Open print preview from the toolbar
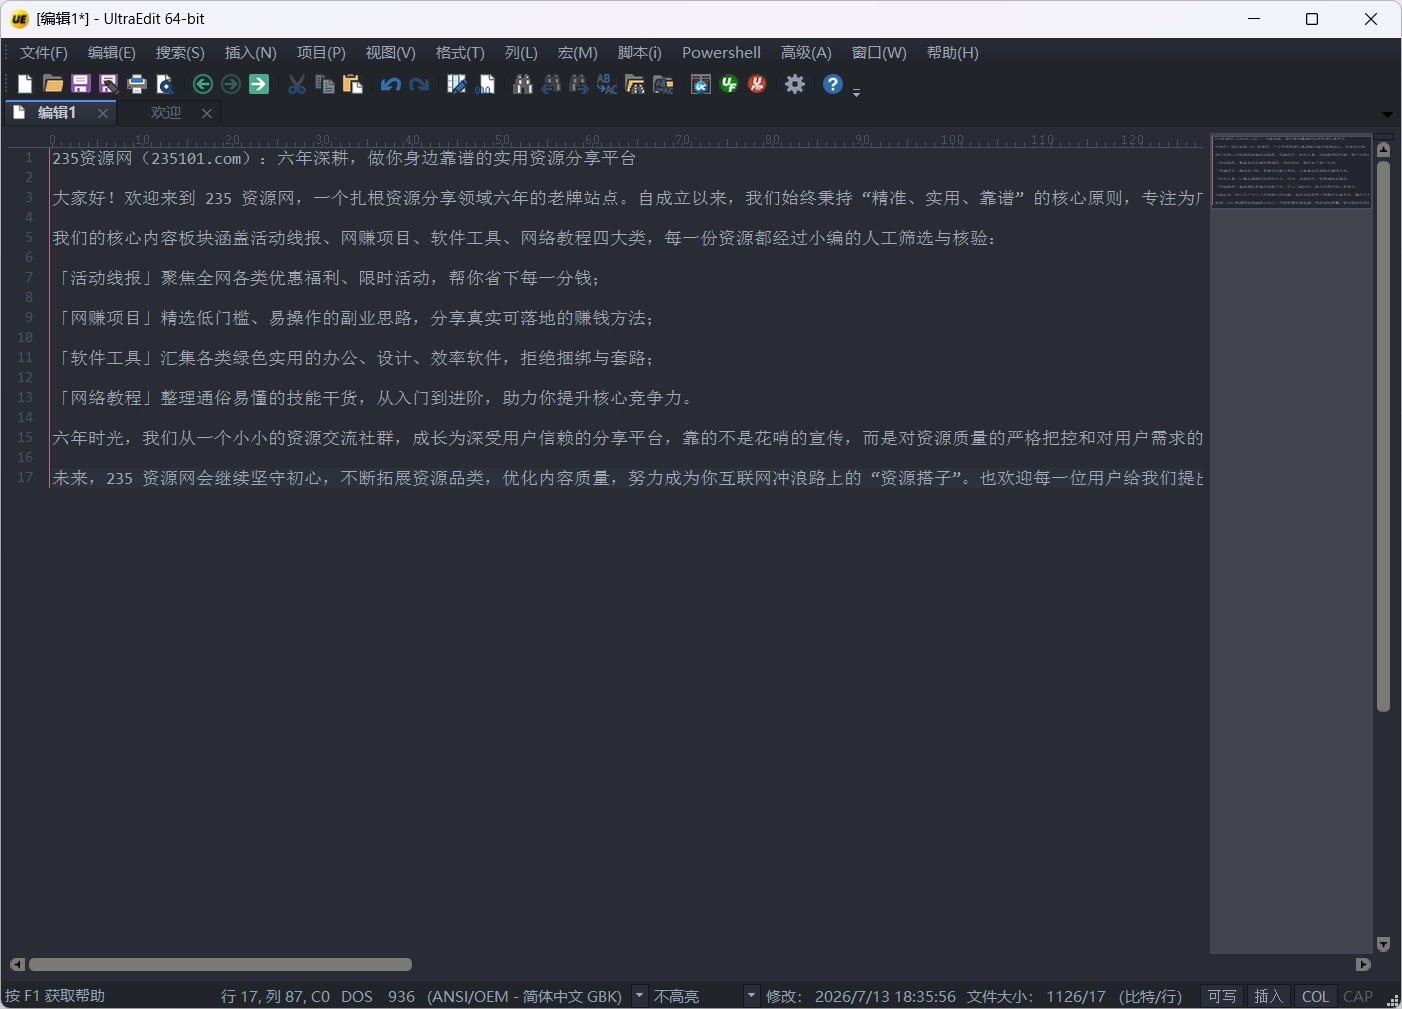The height and width of the screenshot is (1009, 1402). pos(165,85)
